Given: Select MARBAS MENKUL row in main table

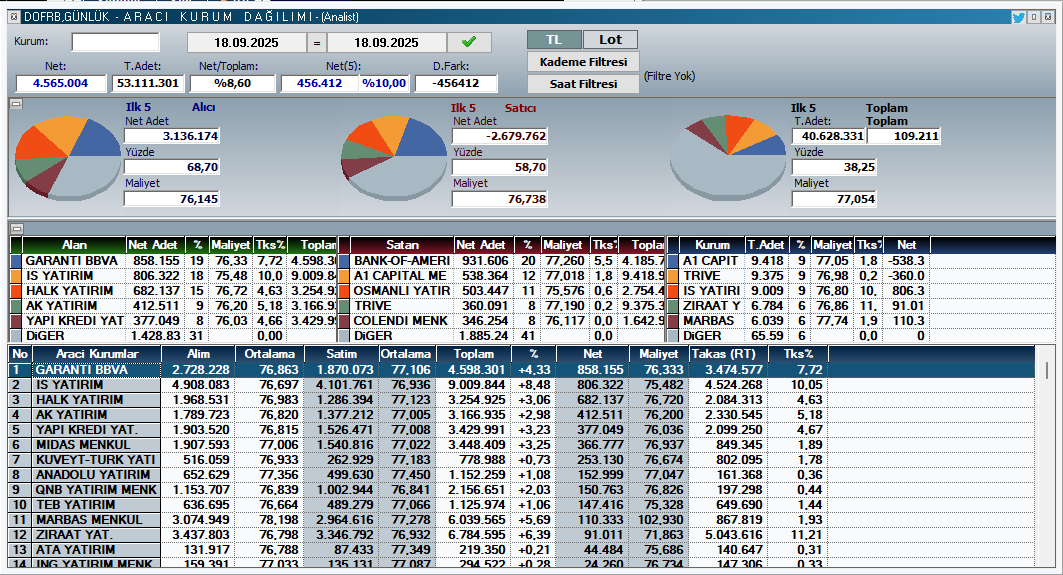Looking at the screenshot, I should pyautogui.click(x=521, y=519).
